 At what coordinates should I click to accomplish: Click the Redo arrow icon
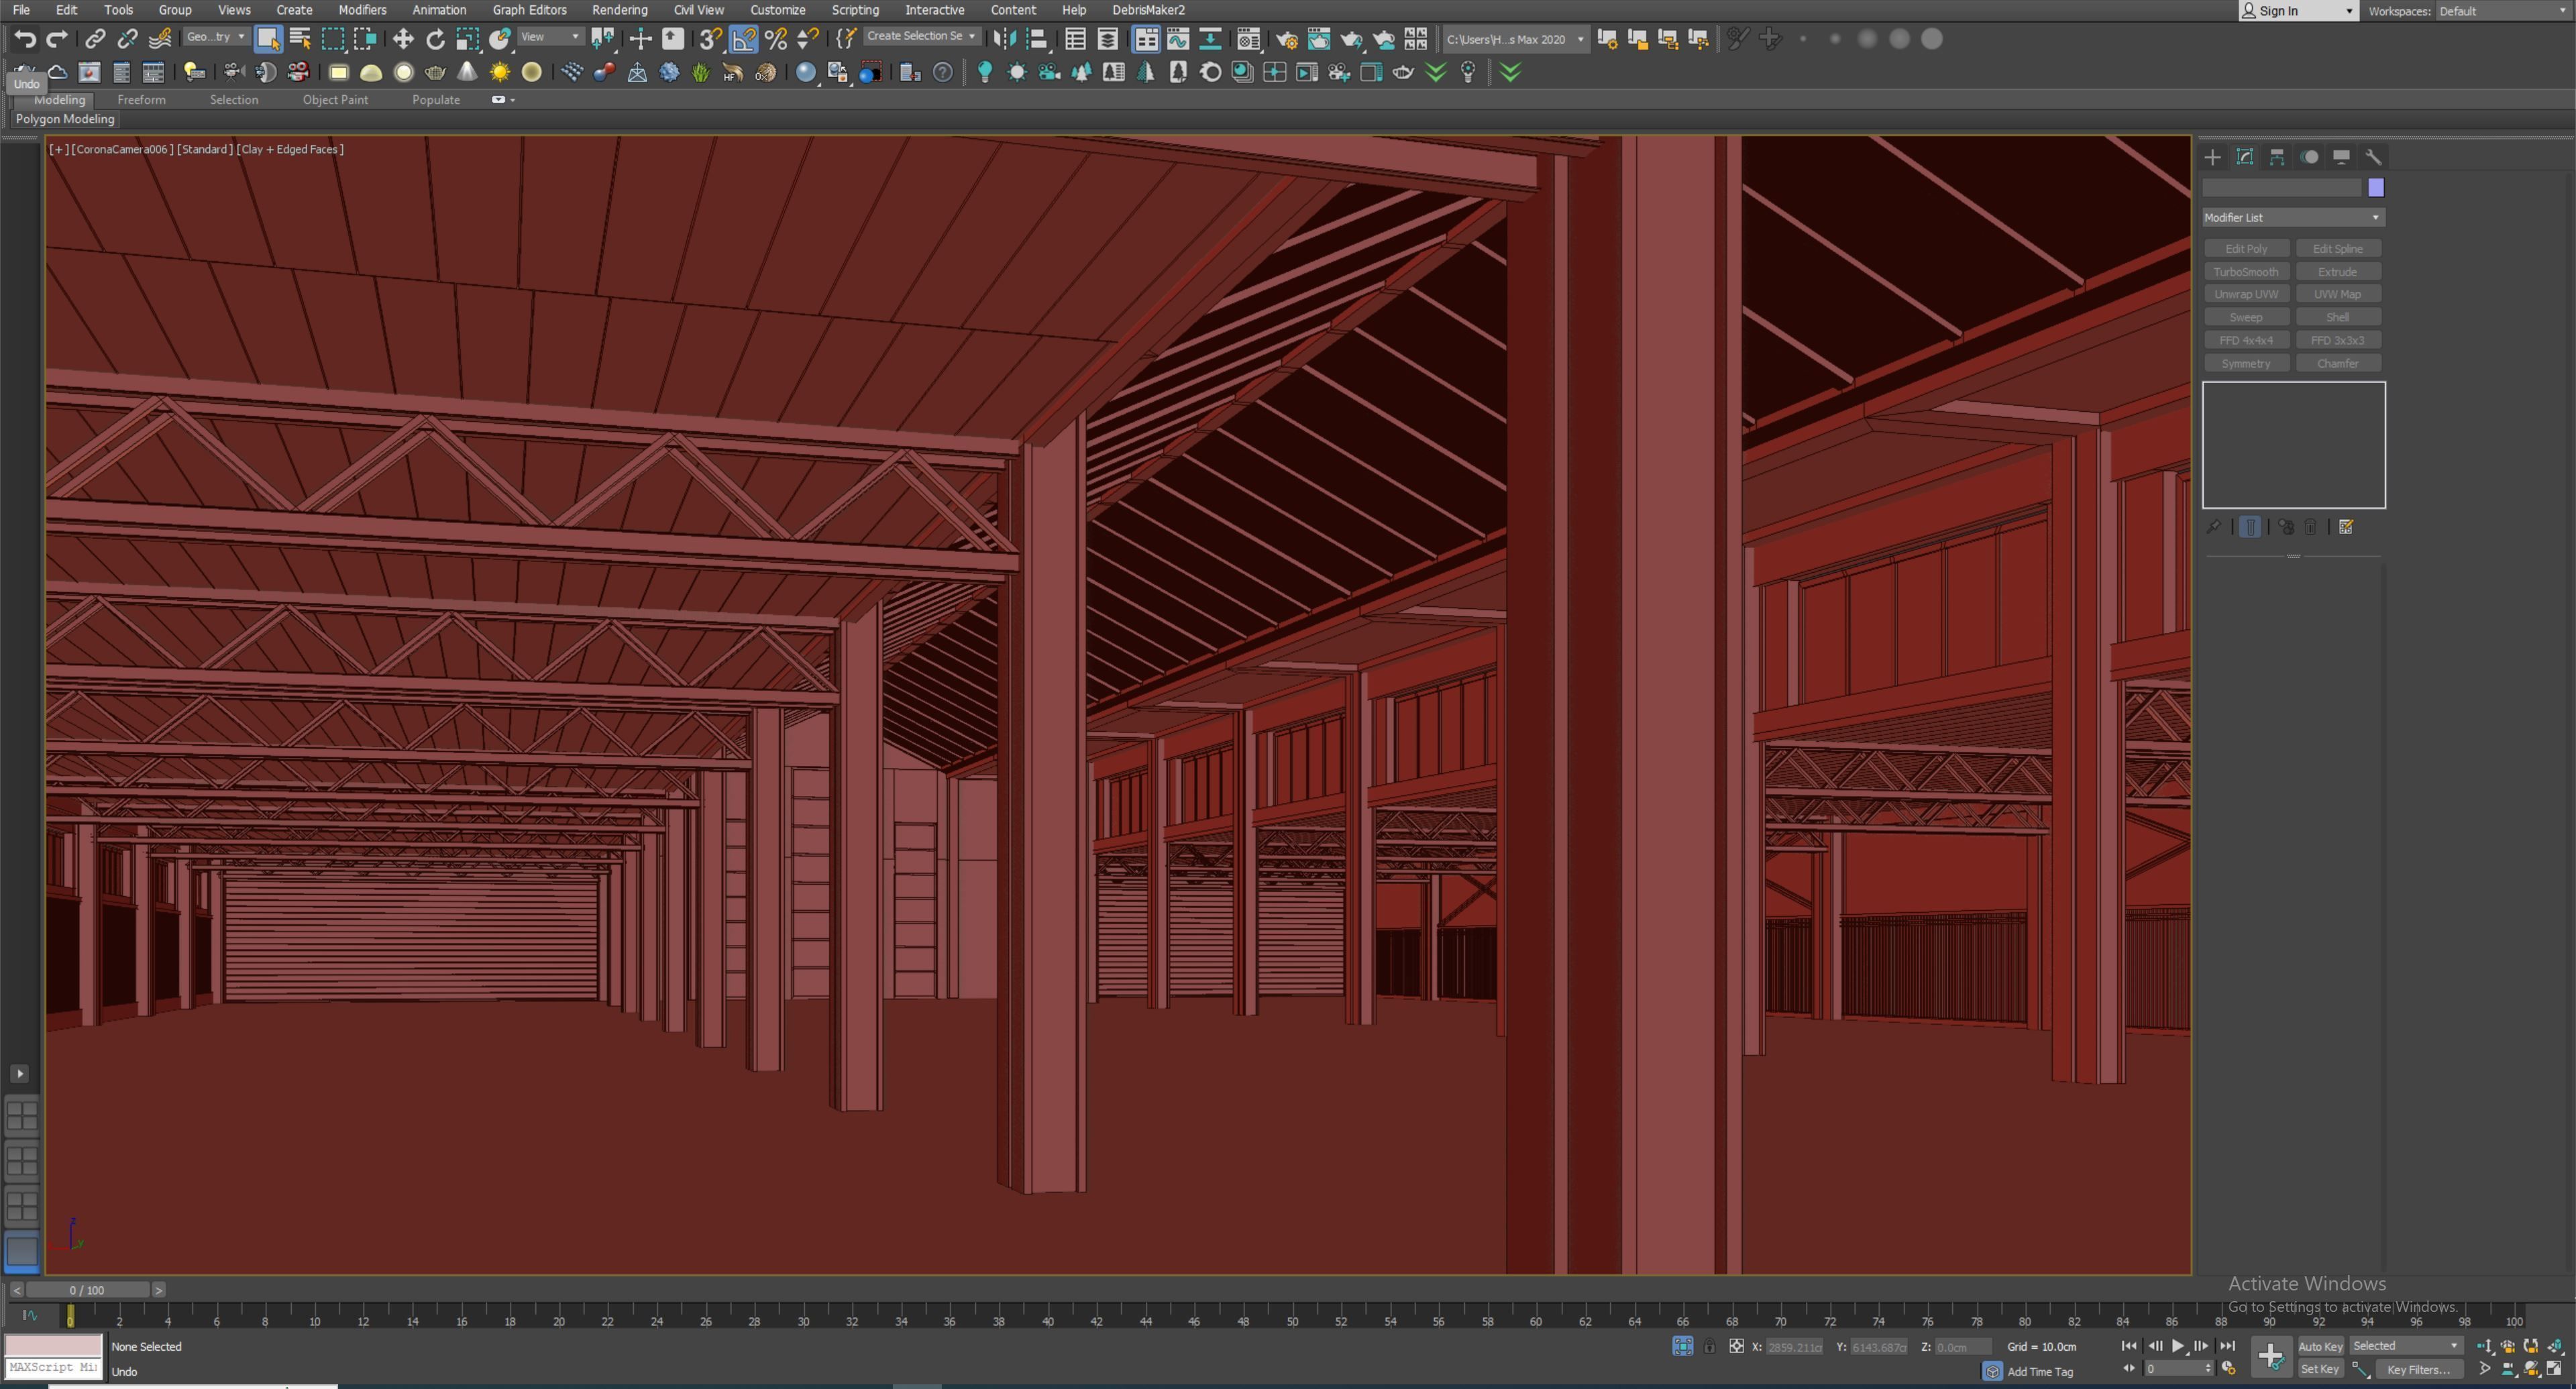coord(57,39)
